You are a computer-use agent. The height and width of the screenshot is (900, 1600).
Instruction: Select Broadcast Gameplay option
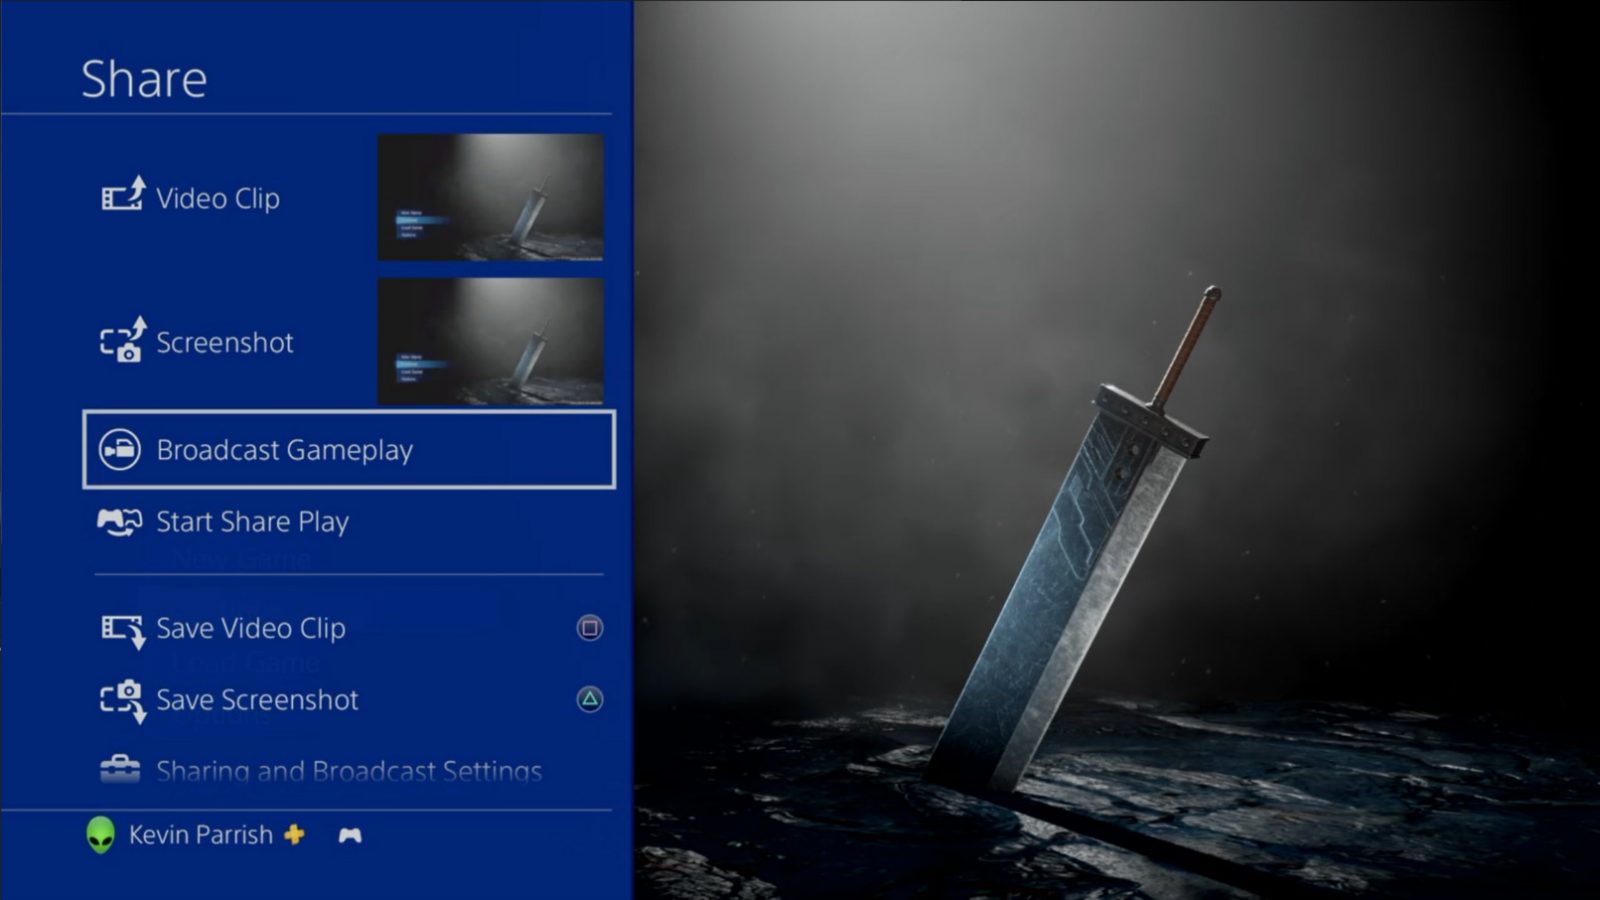[349, 450]
